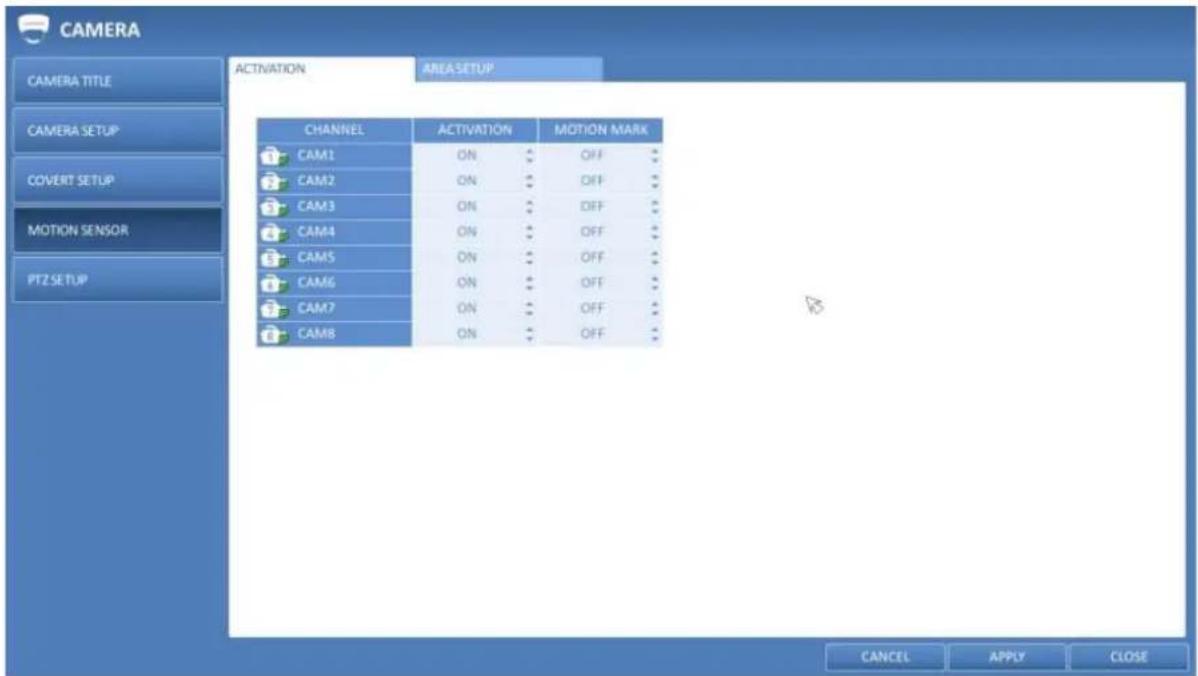The image size is (1198, 676).
Task: Toggle CAM2 activation ON value
Action: pyautogui.click(x=467, y=181)
